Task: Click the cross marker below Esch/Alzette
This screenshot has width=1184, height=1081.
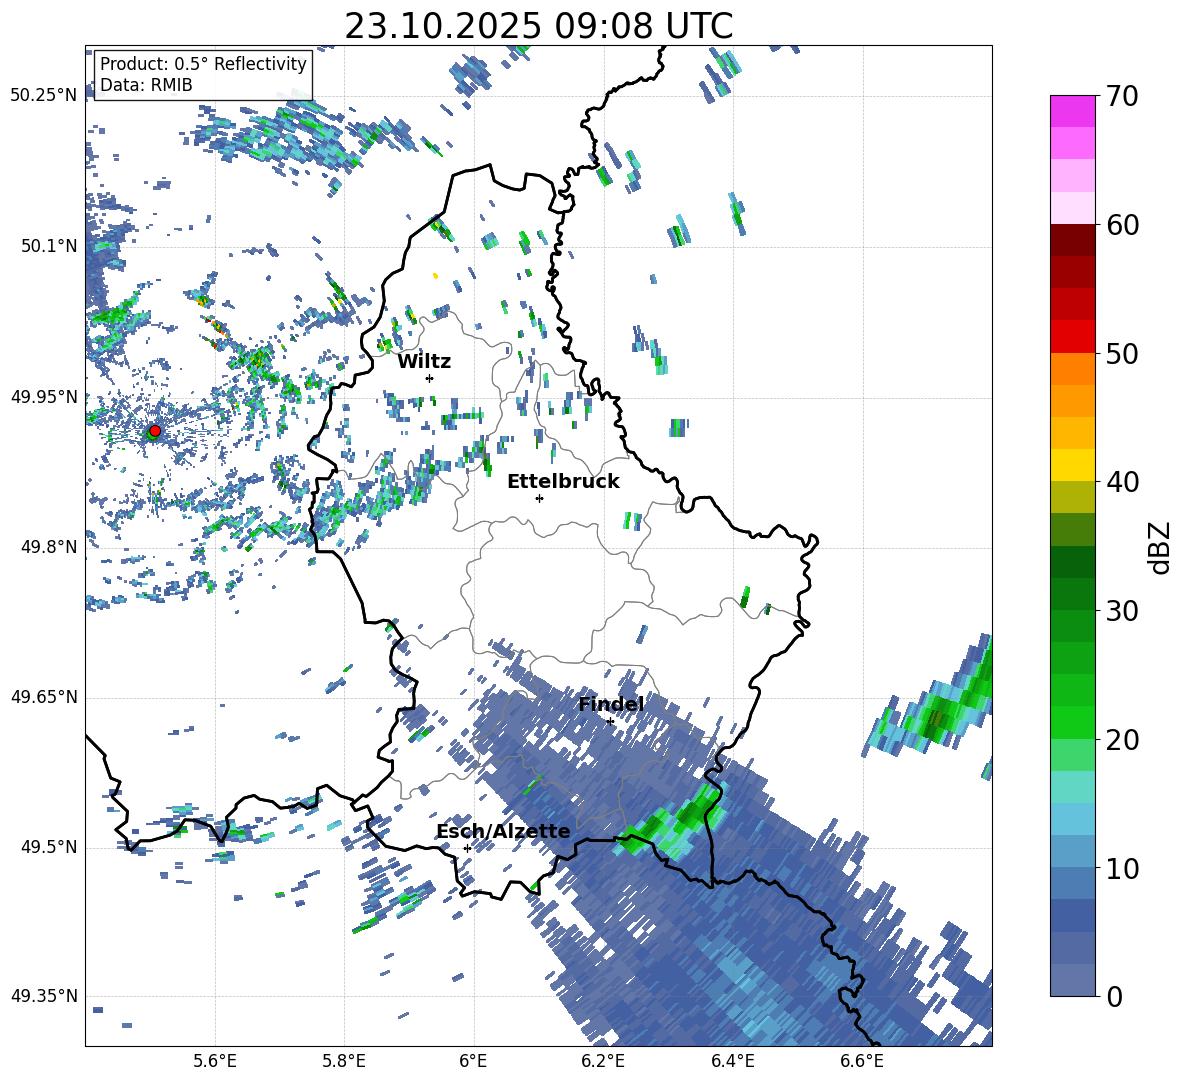Action: tap(467, 848)
